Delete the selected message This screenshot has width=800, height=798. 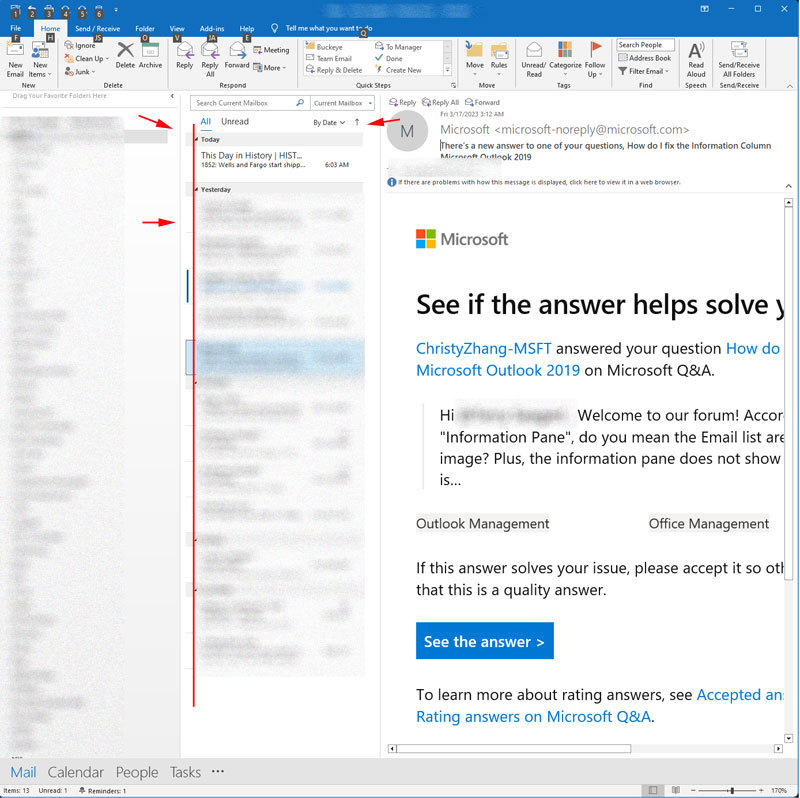125,55
